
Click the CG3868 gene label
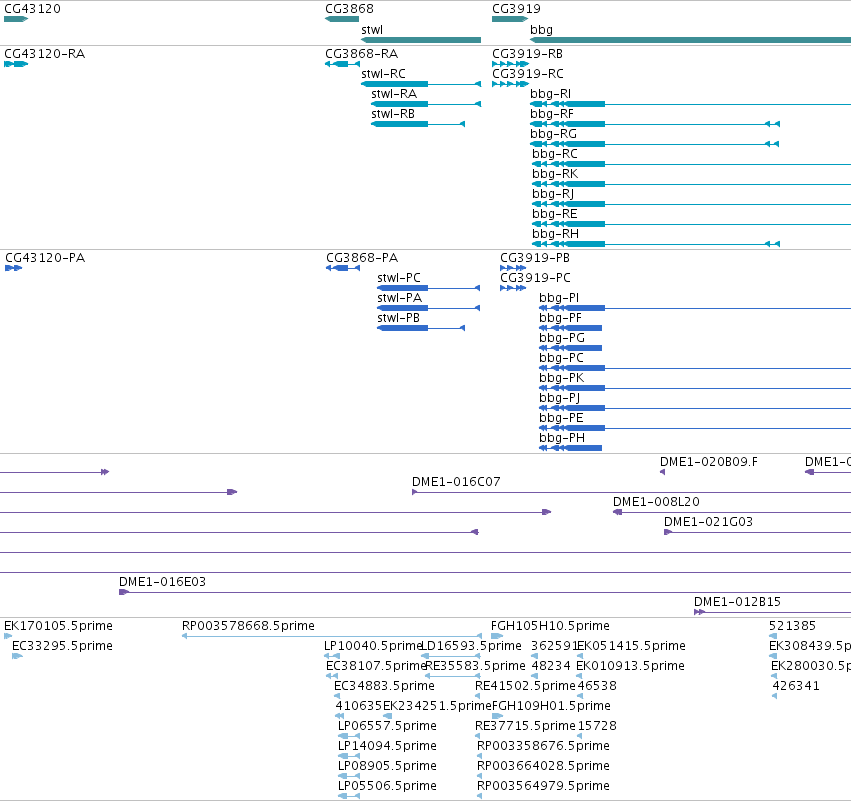pyautogui.click(x=349, y=9)
